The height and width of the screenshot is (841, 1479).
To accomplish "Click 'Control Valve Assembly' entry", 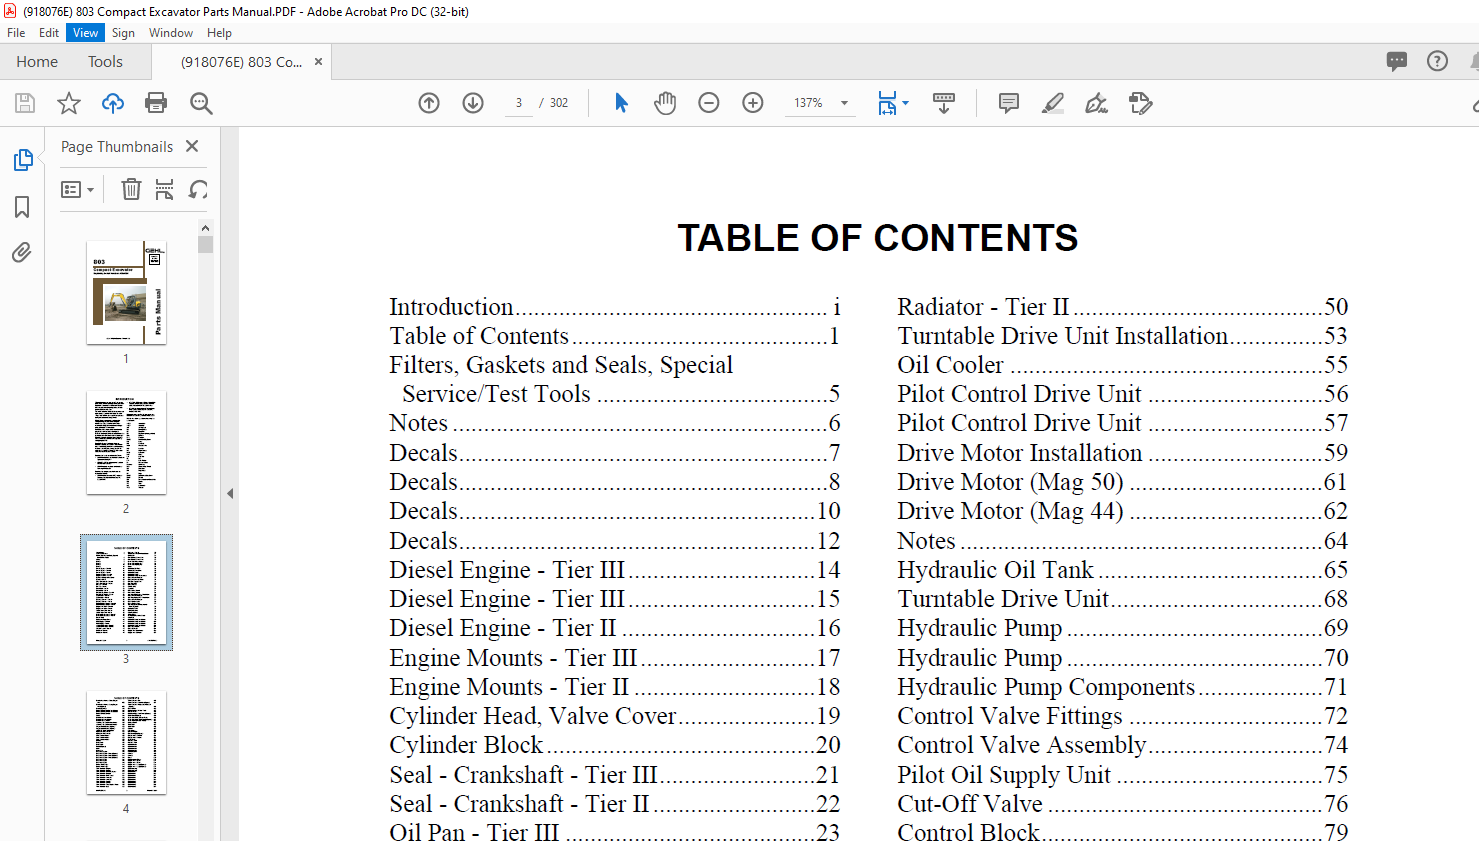I will (1122, 745).
